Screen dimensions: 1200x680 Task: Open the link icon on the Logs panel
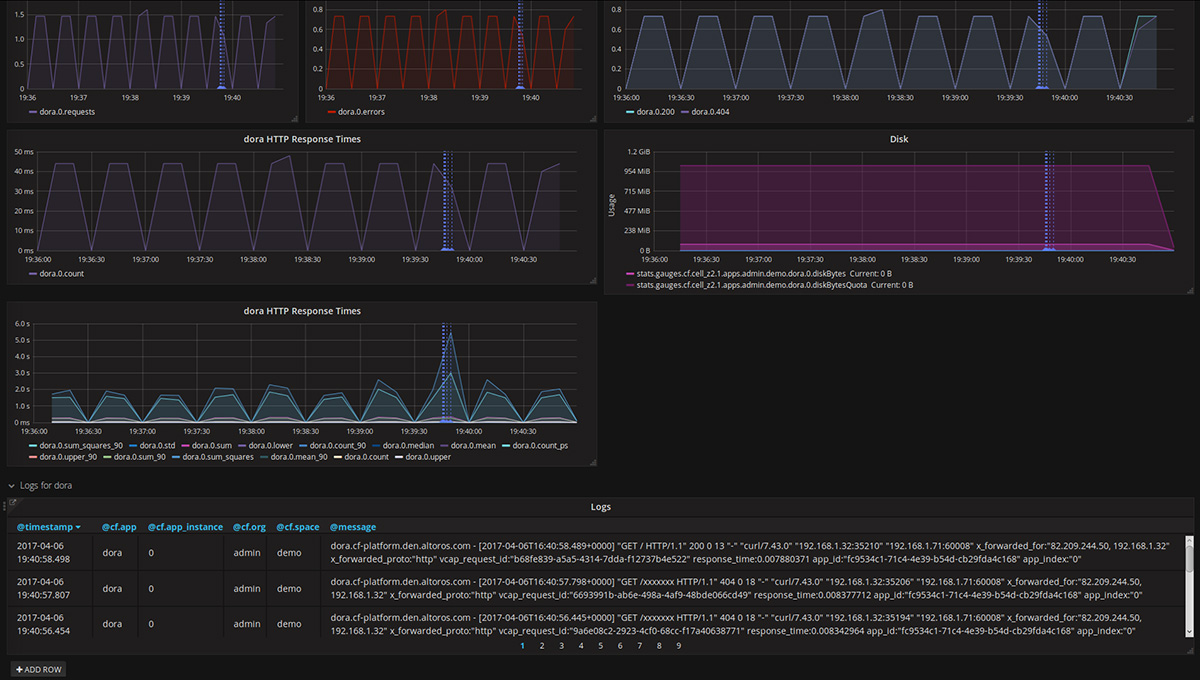(13, 502)
